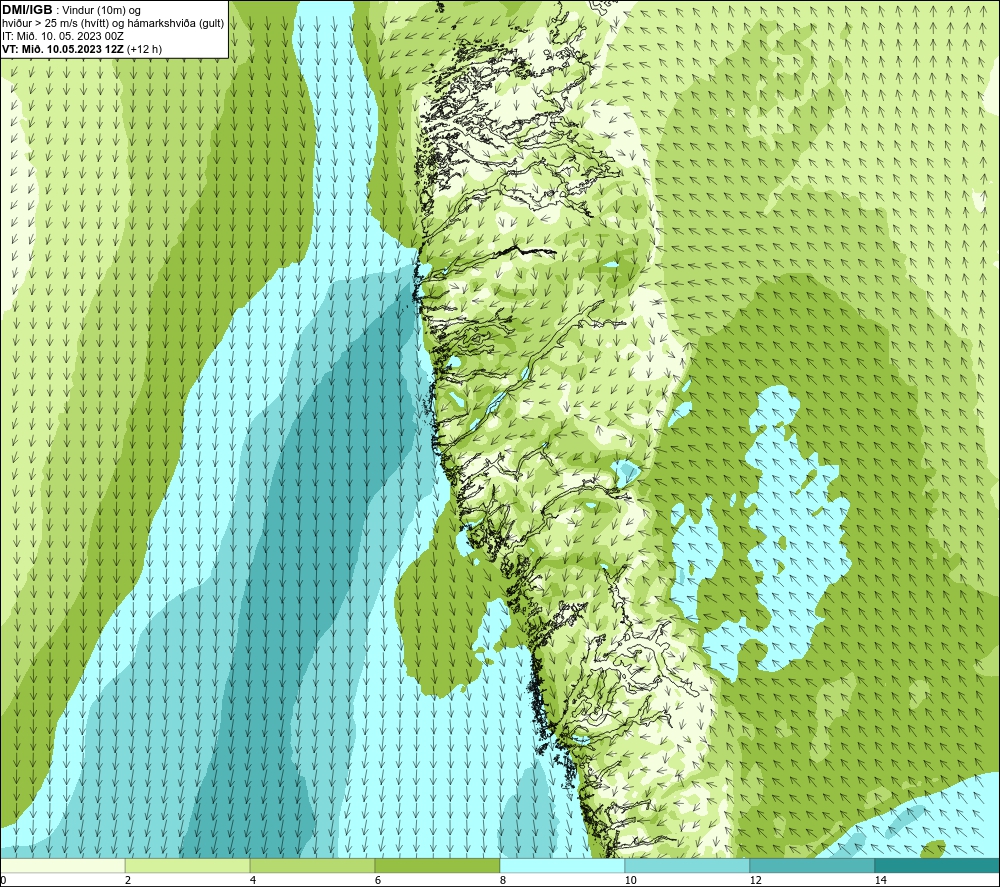This screenshot has height=887, width=1000.
Task: Click the 10-12 m/s cyan legend swatch
Action: (x=688, y=866)
